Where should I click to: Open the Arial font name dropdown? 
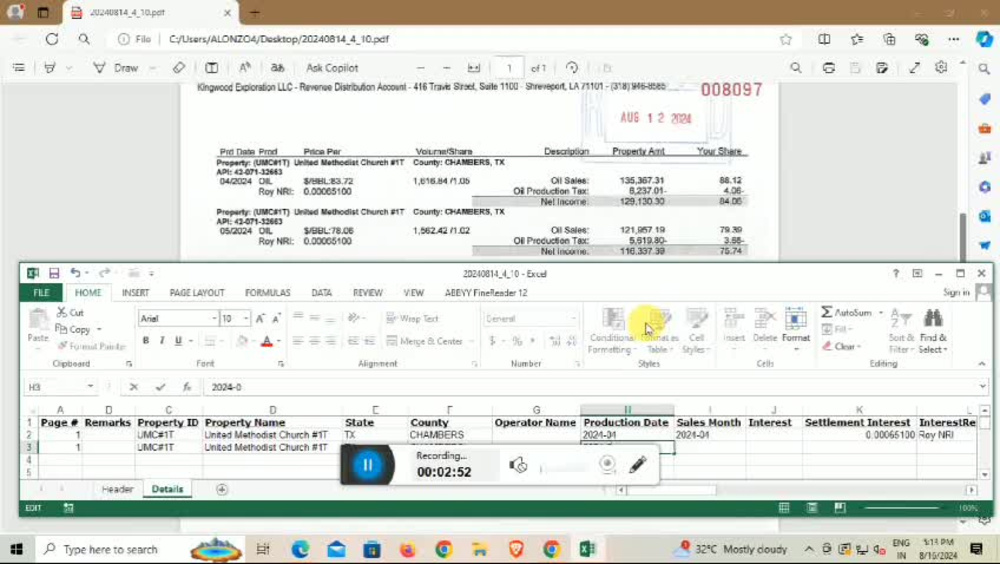214,318
